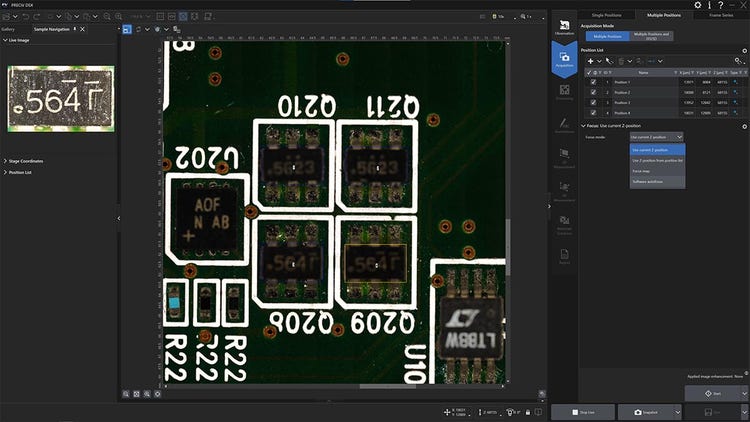Screen dimensions: 750x422
Task: Uncheck the Position 1 checkbox
Action: coord(593,82)
